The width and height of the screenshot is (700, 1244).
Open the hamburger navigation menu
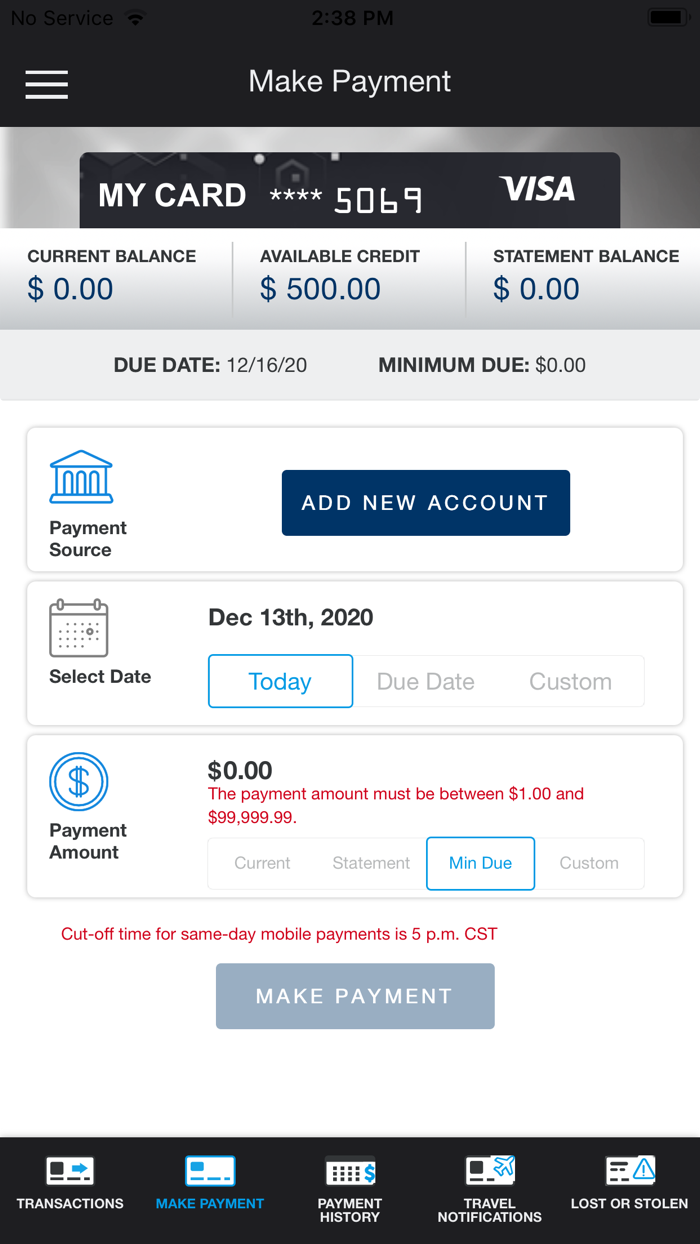point(46,85)
